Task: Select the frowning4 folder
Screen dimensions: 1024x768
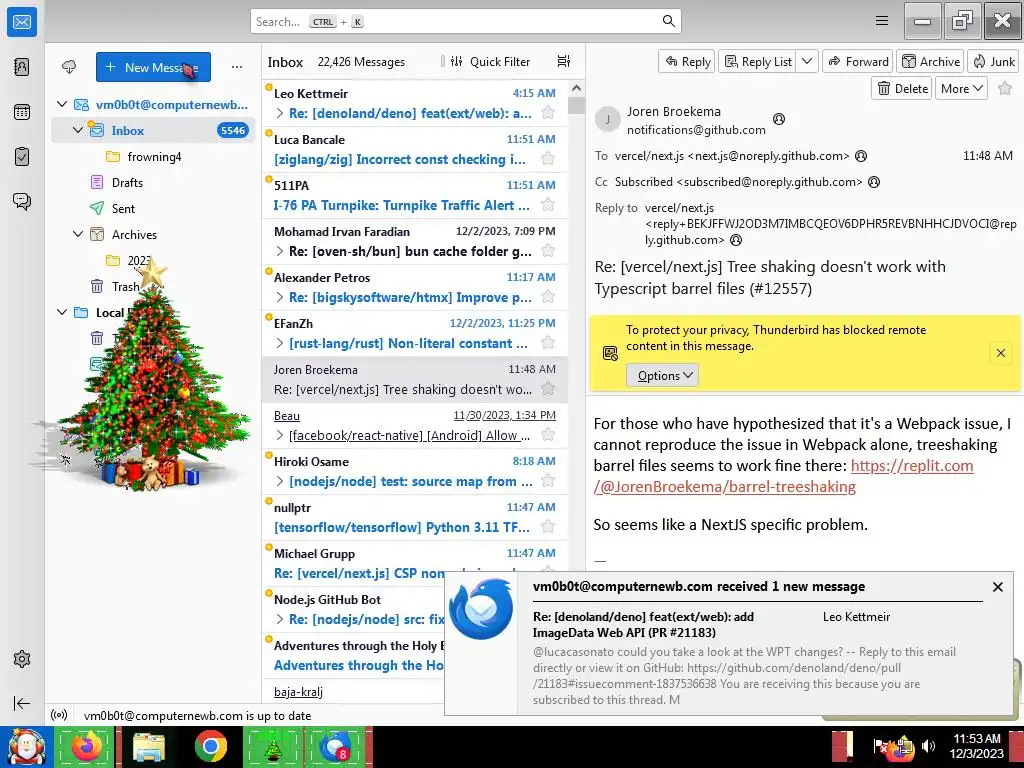Action: [x=153, y=156]
